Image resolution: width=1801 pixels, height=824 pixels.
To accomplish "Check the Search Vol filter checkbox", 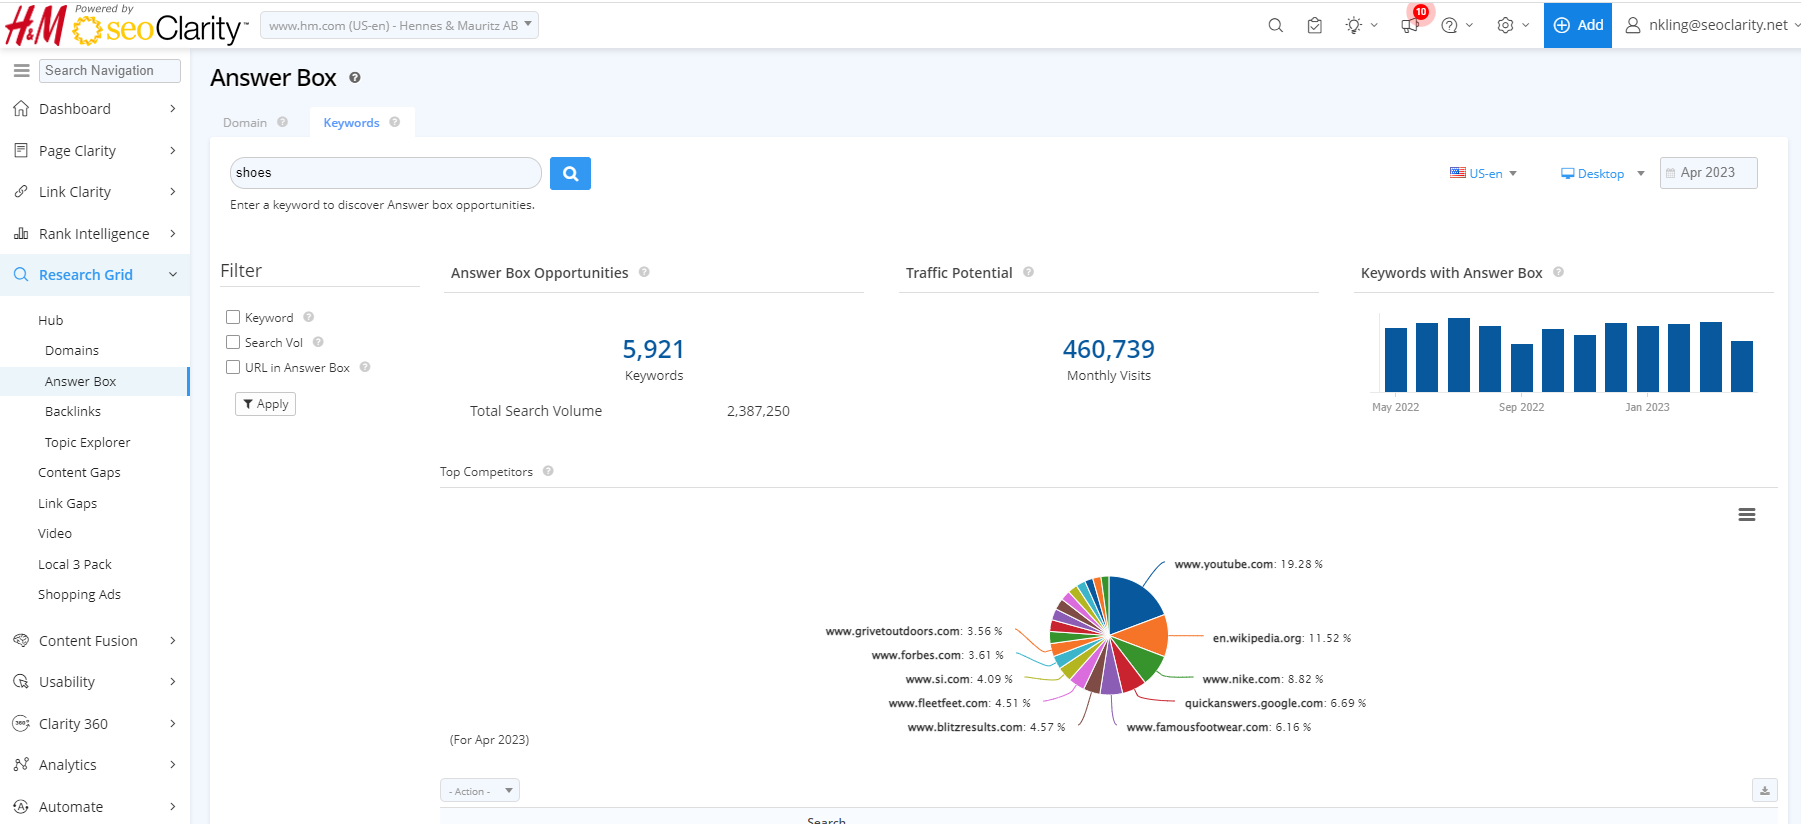I will pyautogui.click(x=233, y=342).
